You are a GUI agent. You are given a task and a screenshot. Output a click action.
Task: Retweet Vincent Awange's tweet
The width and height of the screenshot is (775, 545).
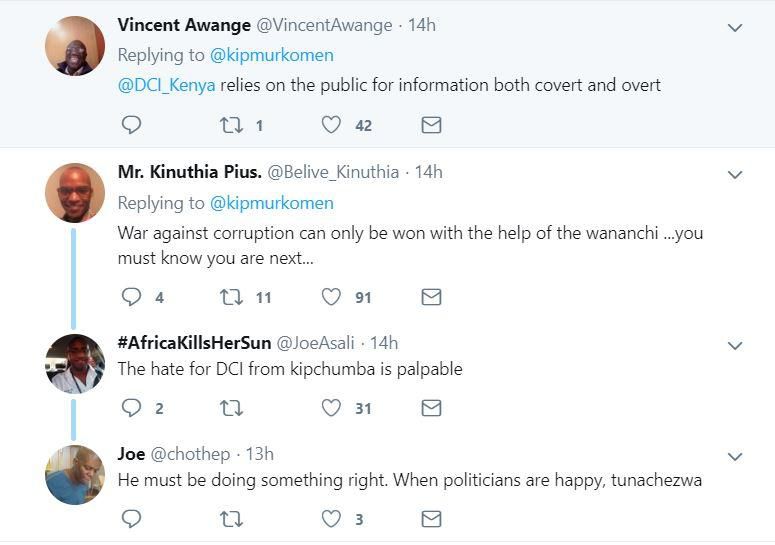231,125
